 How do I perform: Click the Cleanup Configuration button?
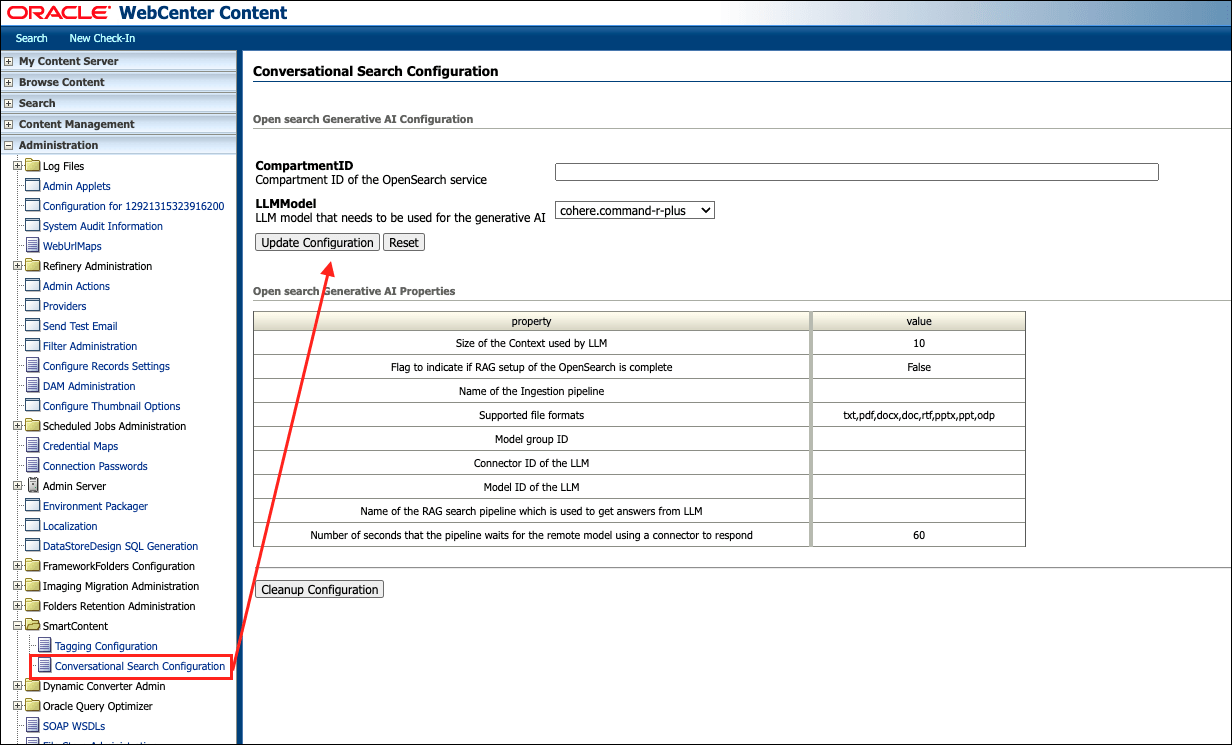coord(320,590)
